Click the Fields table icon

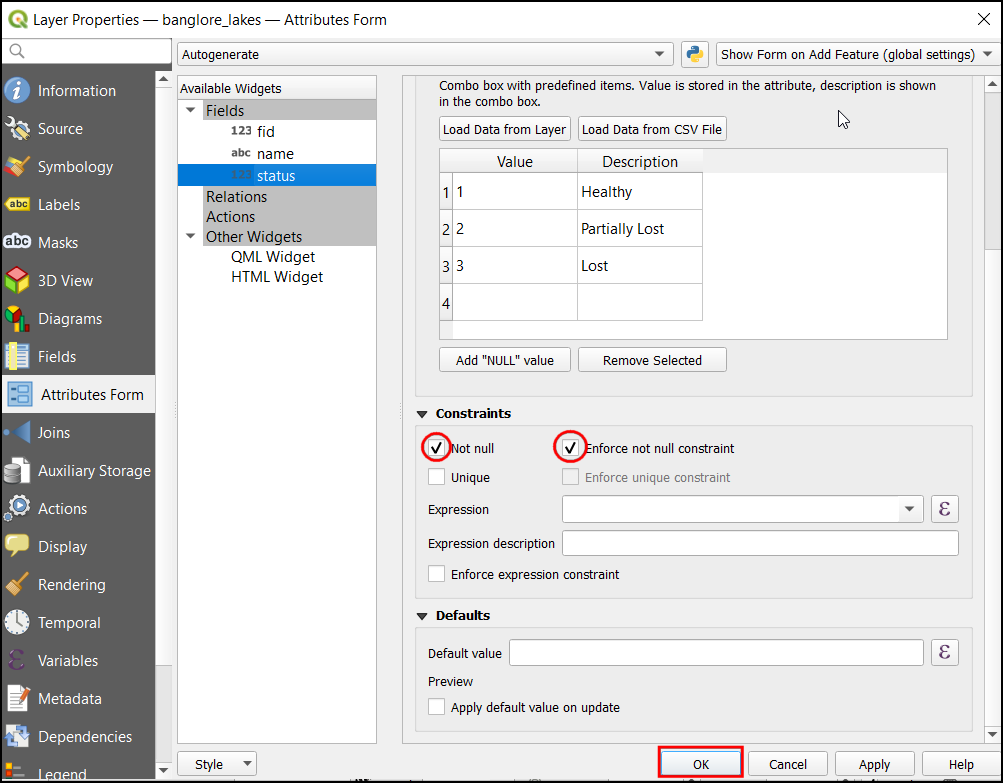point(17,356)
